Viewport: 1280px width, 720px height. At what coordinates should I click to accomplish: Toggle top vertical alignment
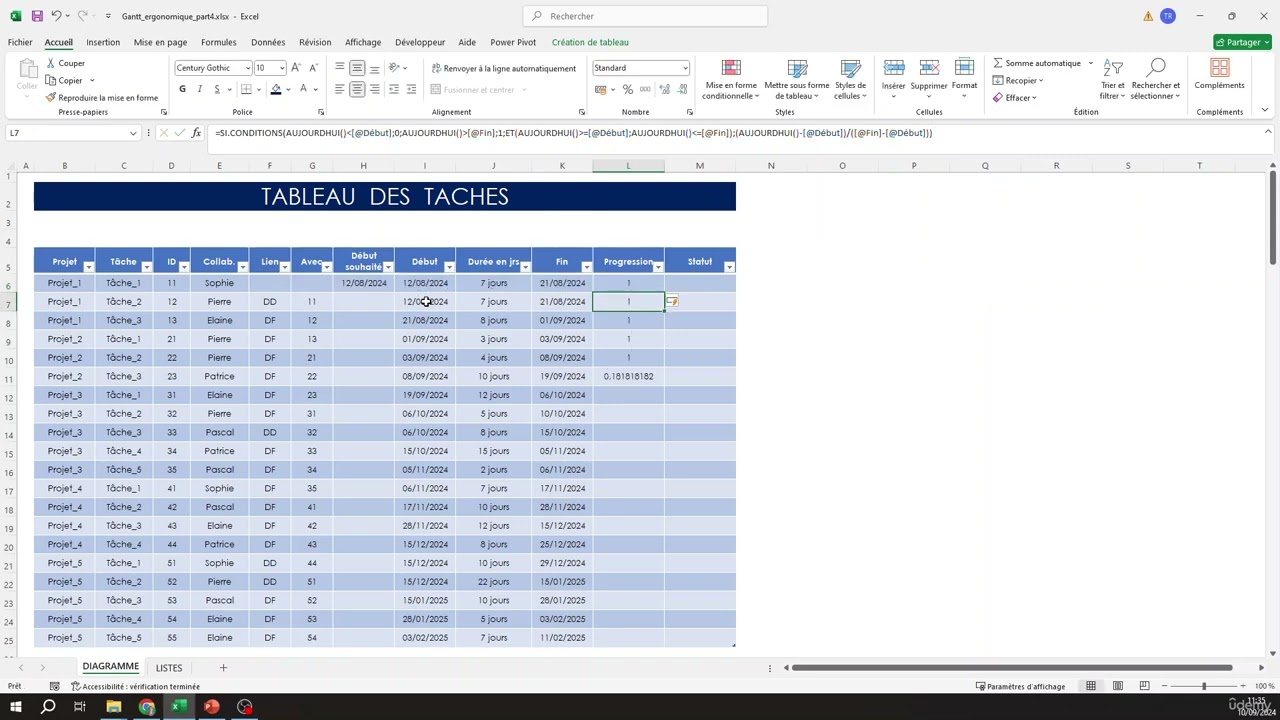(340, 68)
